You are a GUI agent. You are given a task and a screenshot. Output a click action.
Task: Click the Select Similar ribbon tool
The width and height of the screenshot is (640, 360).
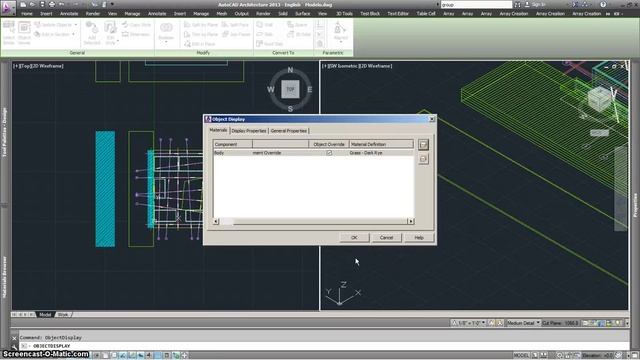pos(9,33)
